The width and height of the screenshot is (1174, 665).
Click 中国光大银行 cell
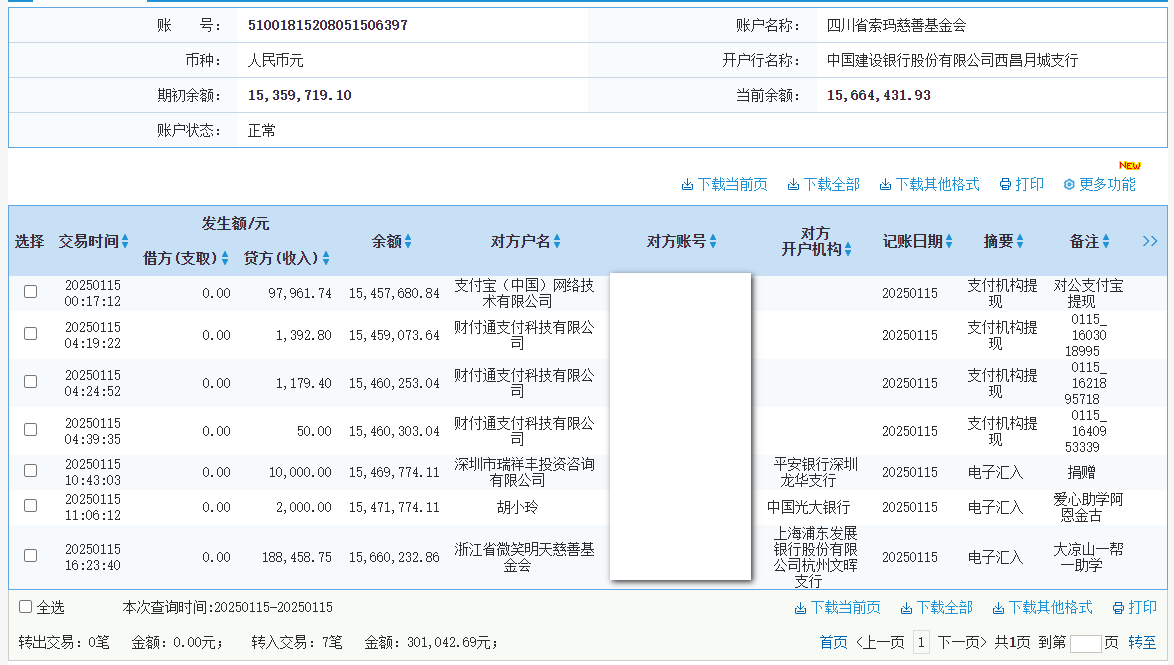pyautogui.click(x=809, y=507)
